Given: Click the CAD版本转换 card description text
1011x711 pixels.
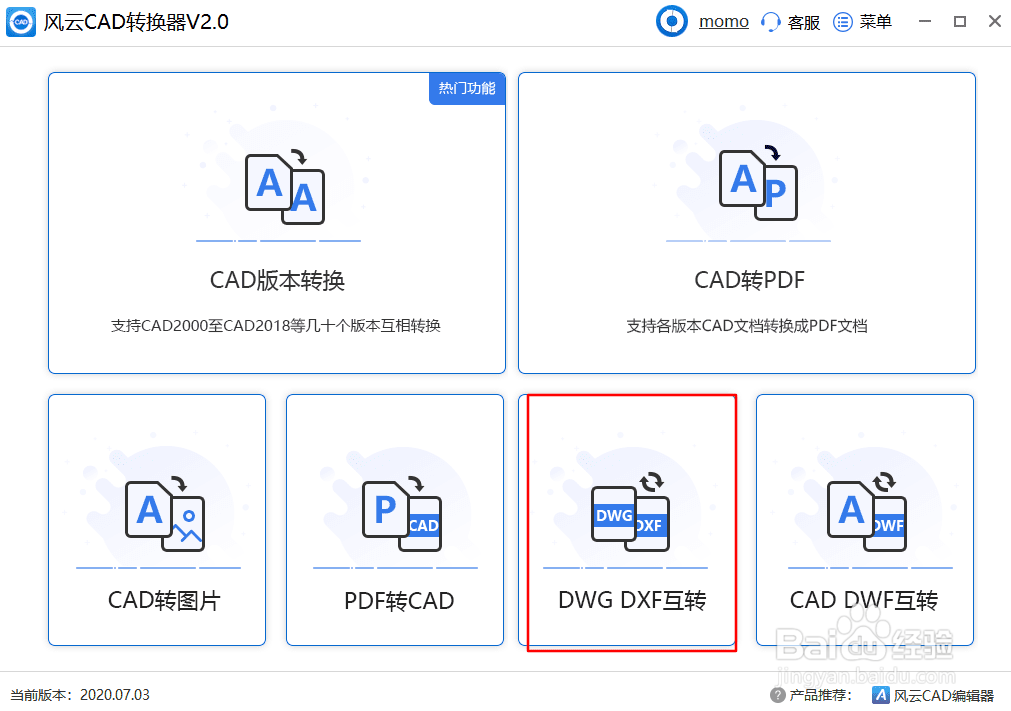Looking at the screenshot, I should (278, 327).
